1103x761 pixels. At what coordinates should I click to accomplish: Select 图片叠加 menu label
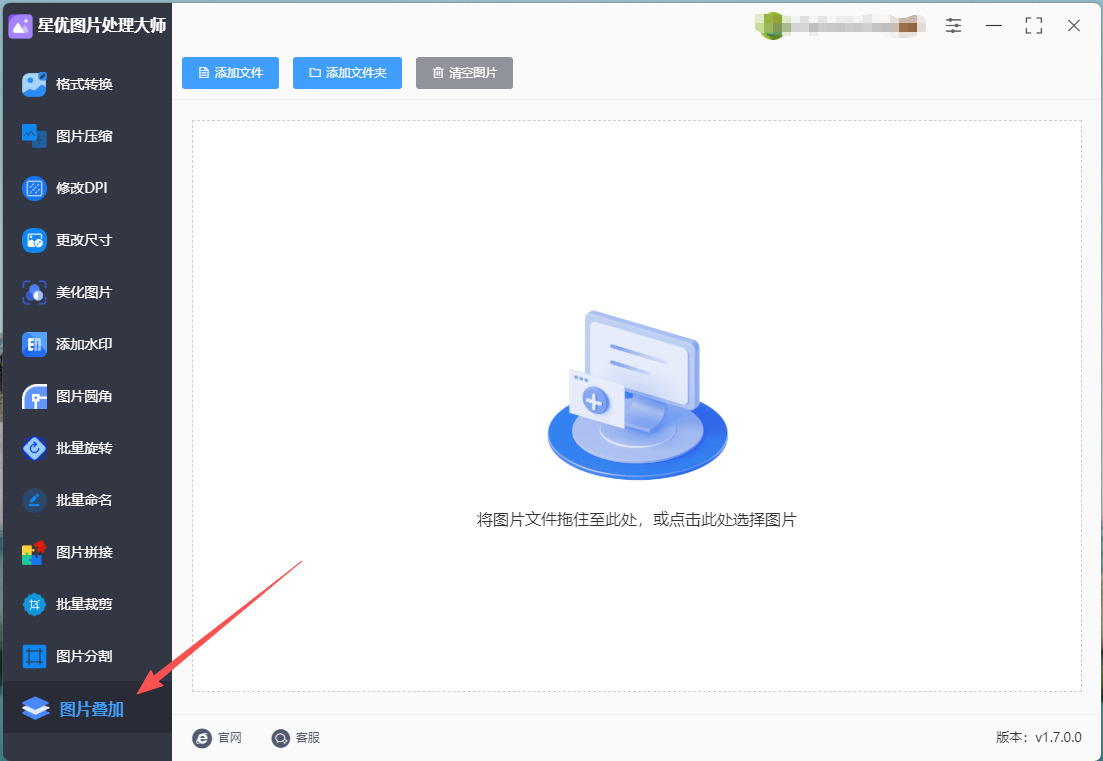pyautogui.click(x=91, y=709)
